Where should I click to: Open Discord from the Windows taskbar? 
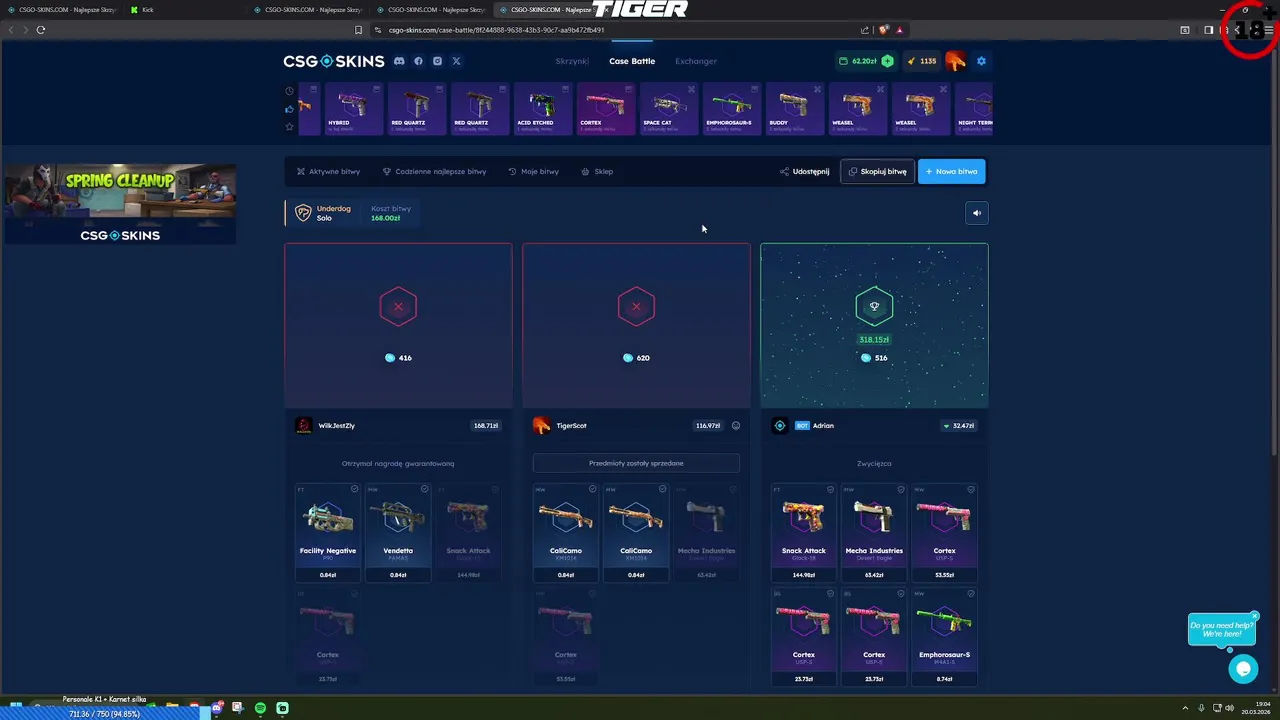tap(216, 708)
